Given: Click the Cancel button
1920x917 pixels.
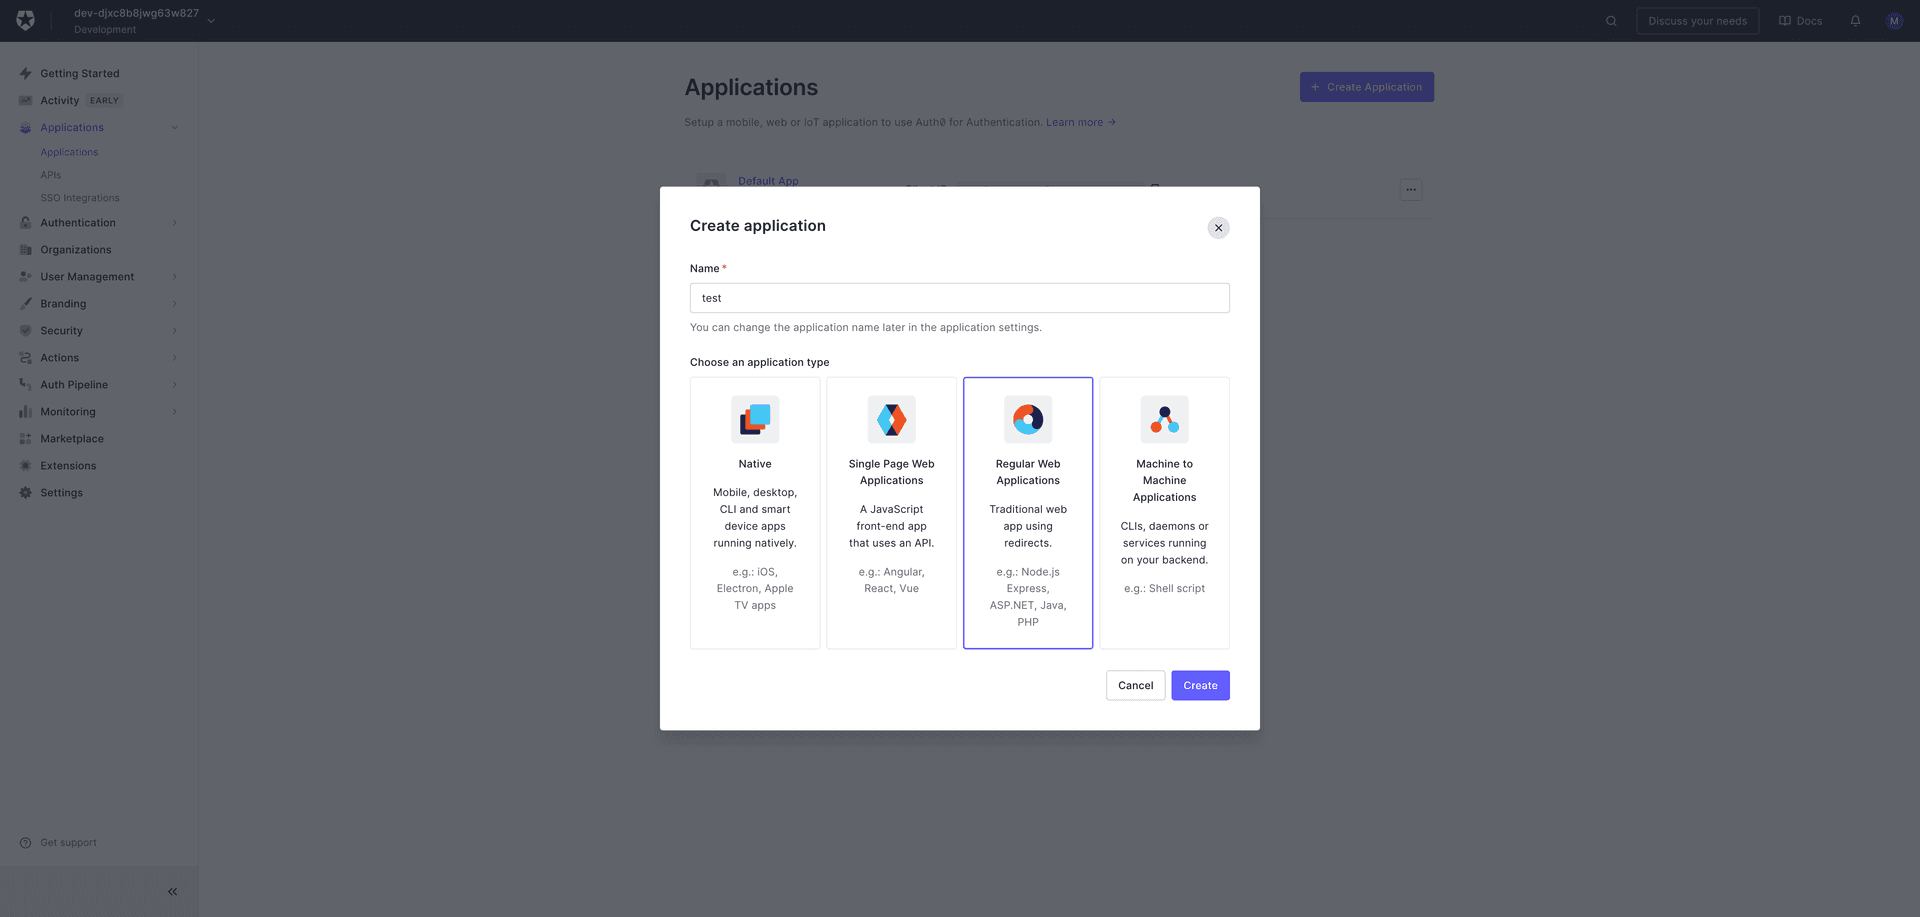Looking at the screenshot, I should 1135,685.
